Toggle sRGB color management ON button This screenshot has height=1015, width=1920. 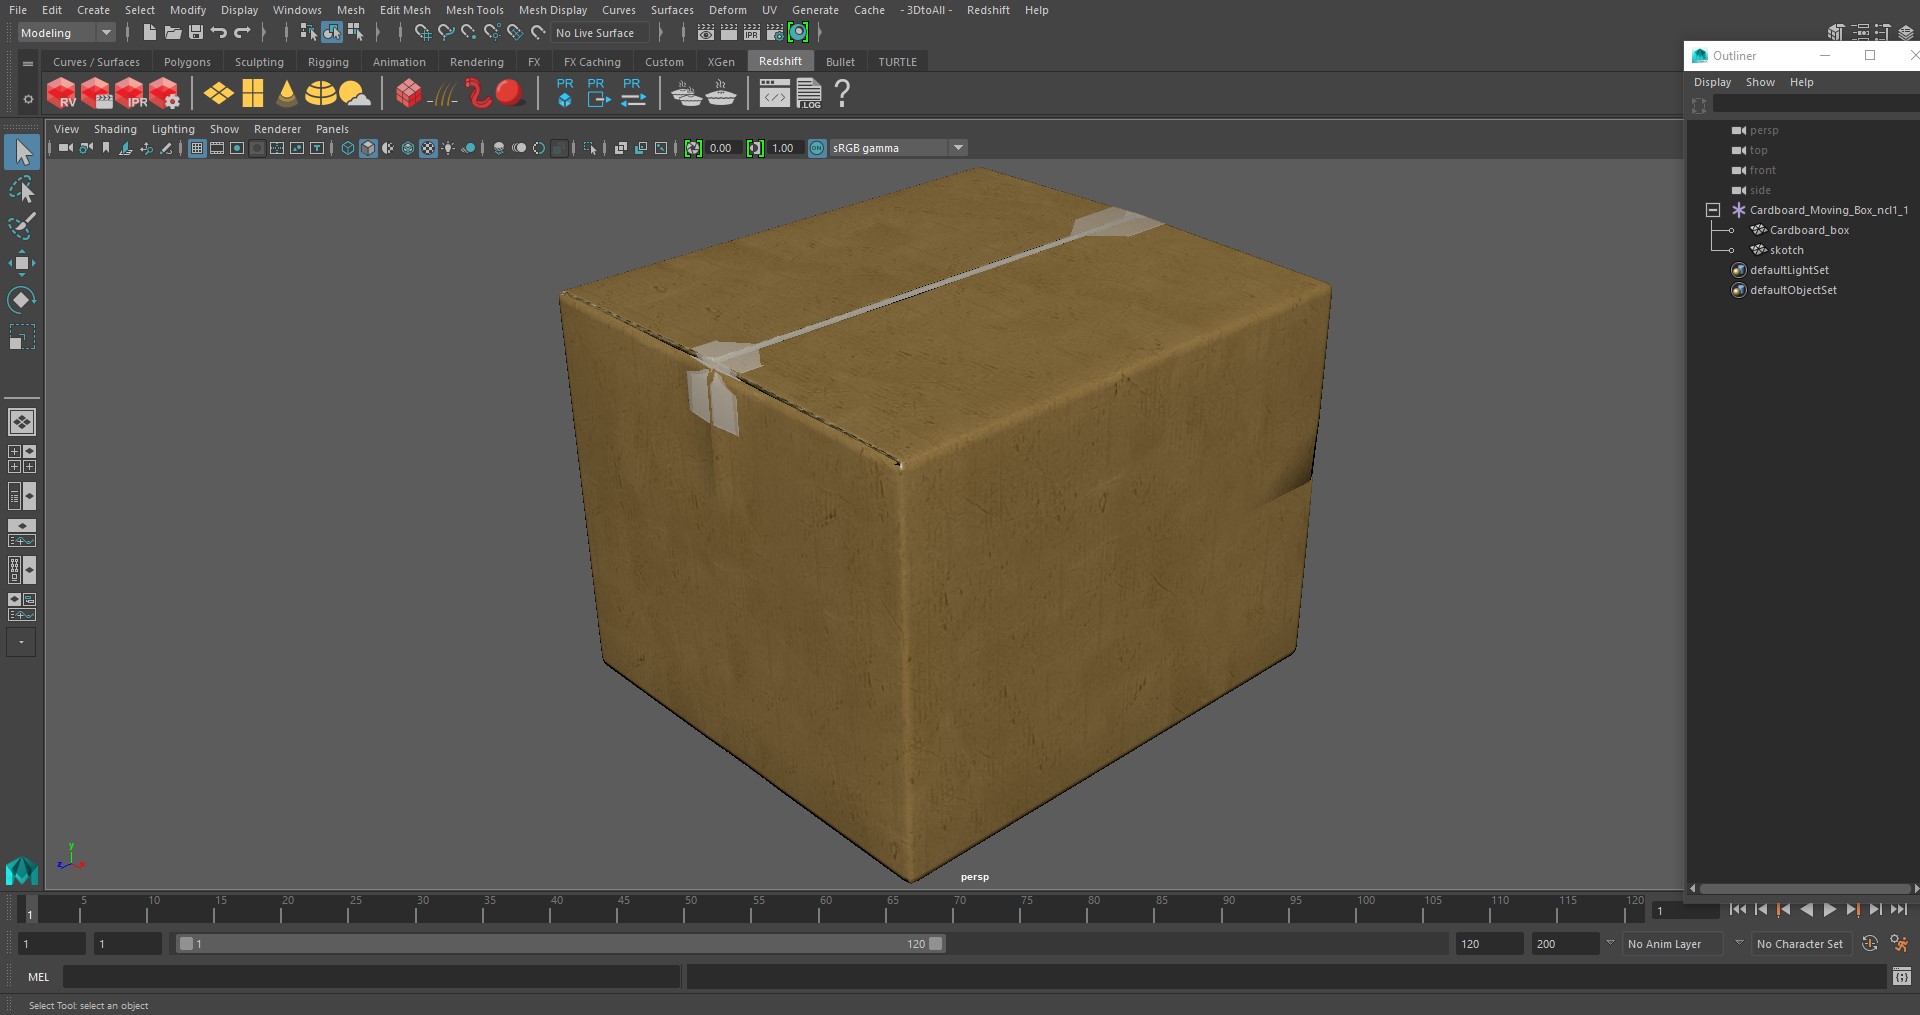click(817, 148)
